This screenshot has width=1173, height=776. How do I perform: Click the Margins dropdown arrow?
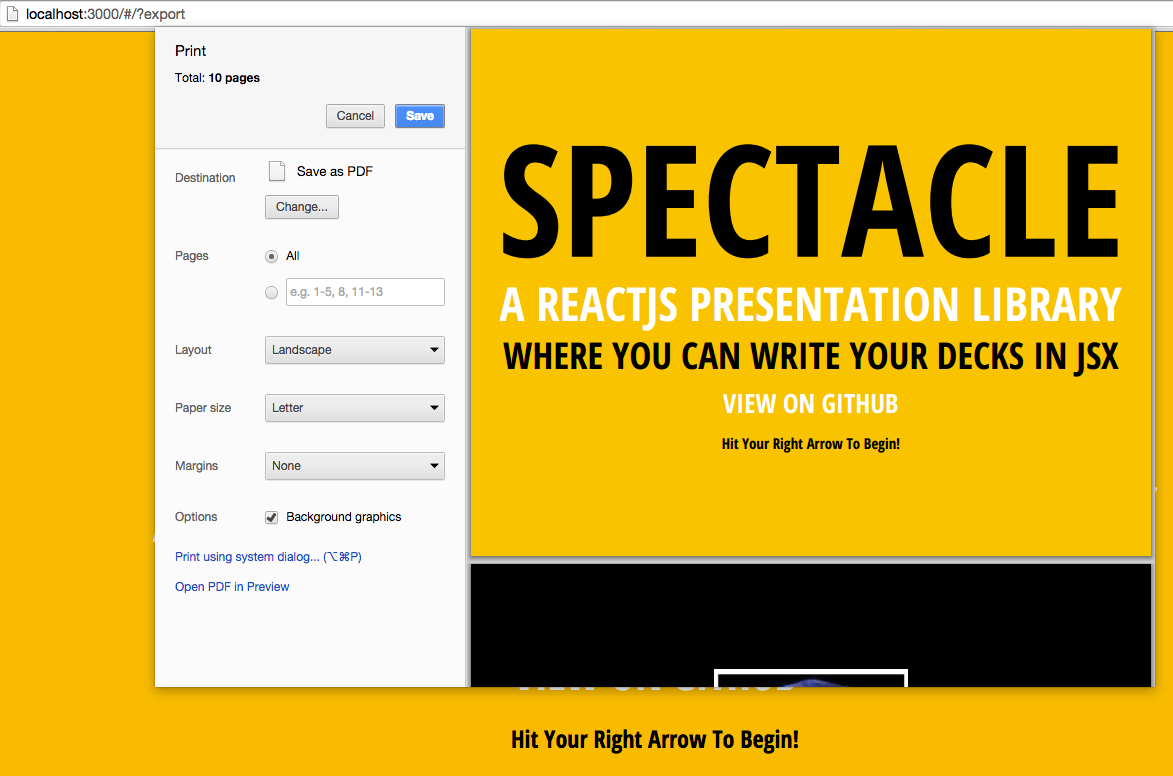click(x=434, y=465)
